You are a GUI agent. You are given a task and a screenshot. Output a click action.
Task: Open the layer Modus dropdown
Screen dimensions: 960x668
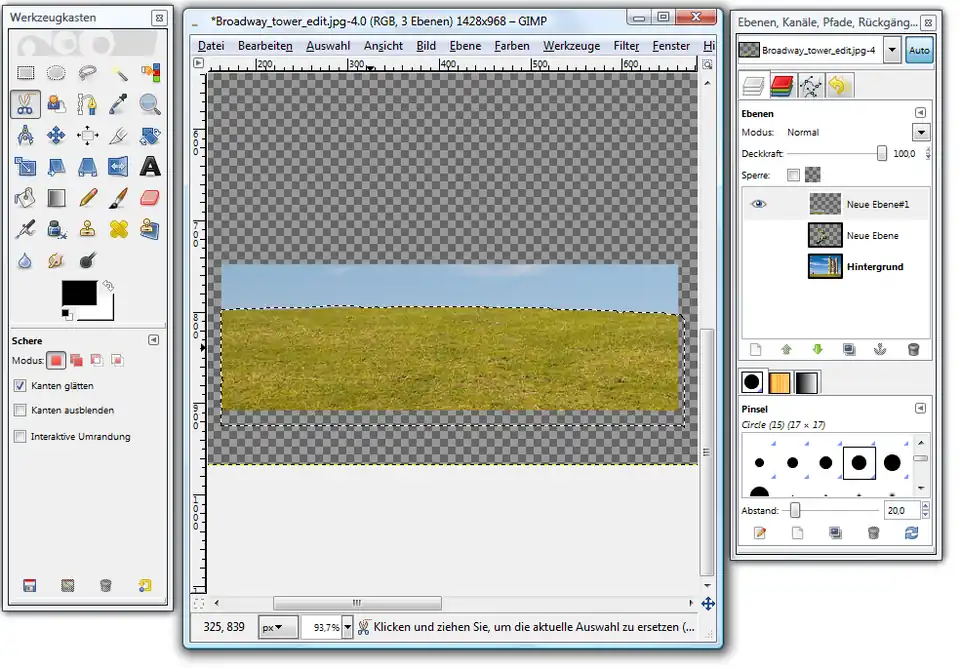point(920,132)
